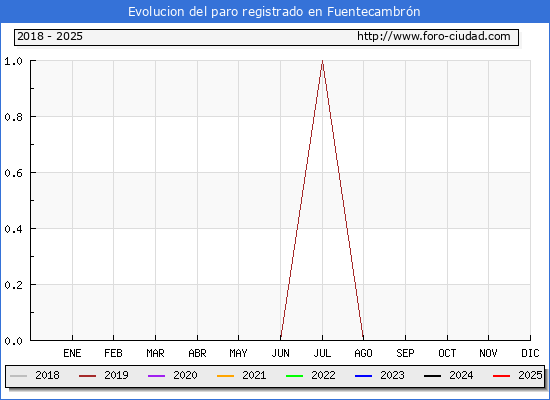The height and width of the screenshot is (400, 550).
Task: Click the 2018 gray legend swatch
Action: [19, 376]
